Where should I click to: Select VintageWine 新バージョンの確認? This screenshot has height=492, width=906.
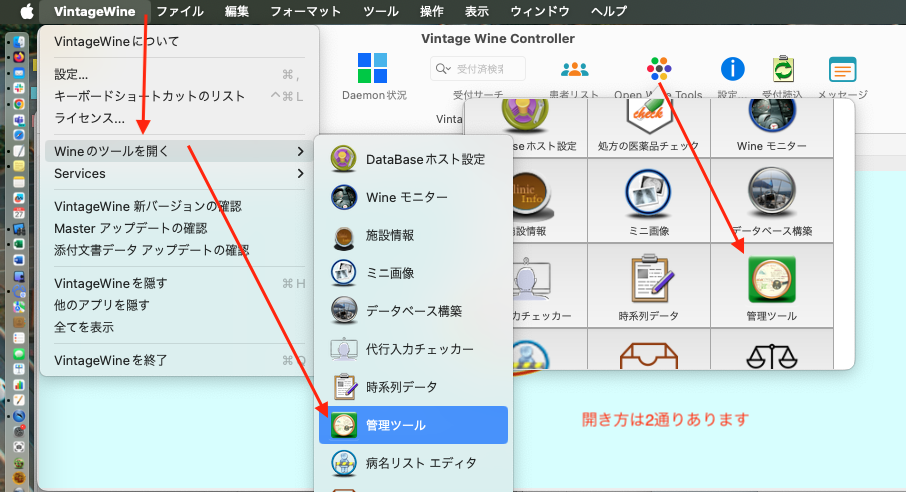click(x=179, y=206)
